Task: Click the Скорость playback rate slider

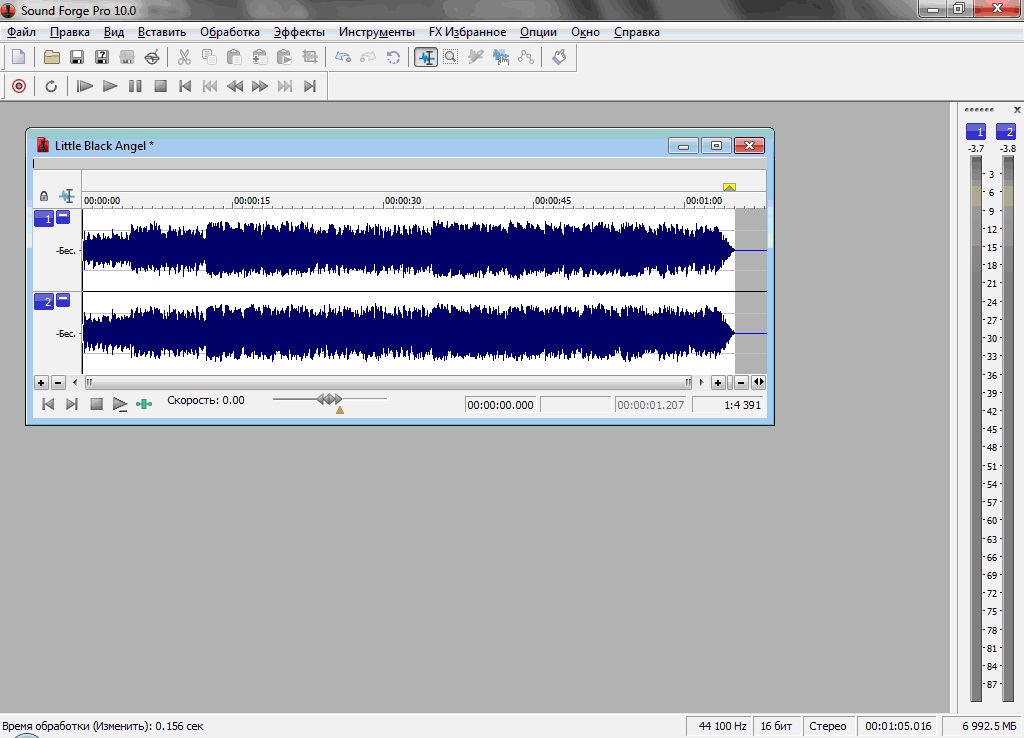Action: (330, 400)
